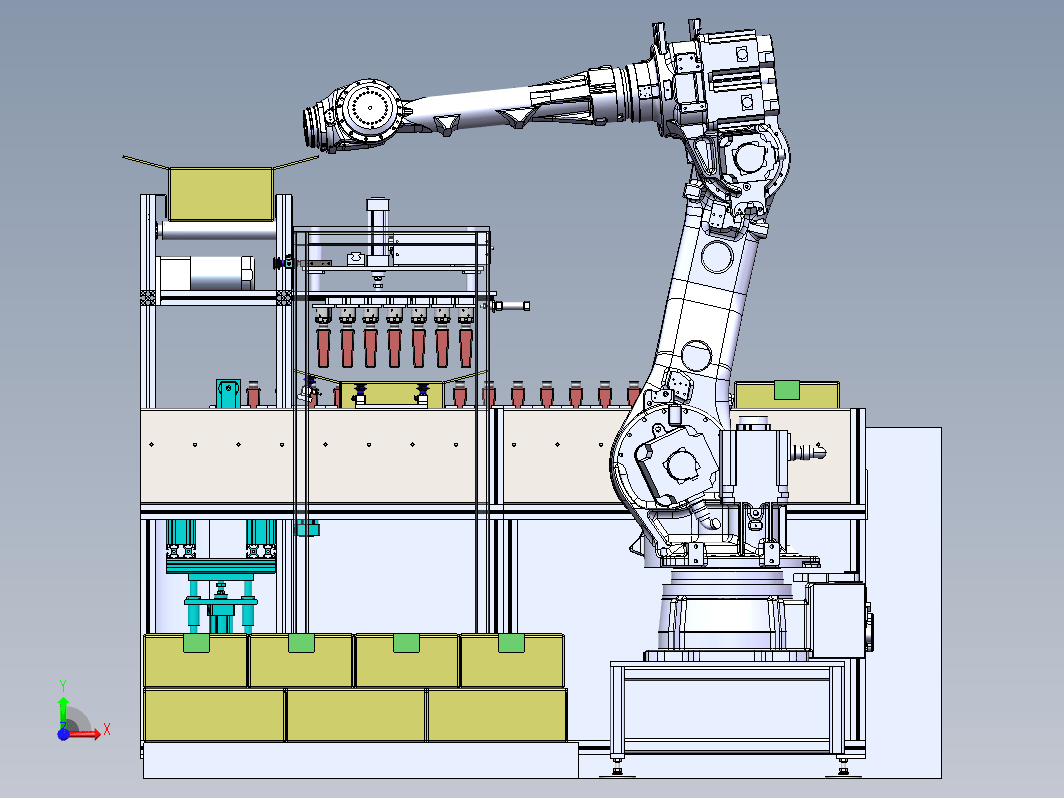Select the rightmost carton in the bottom stacked row

(x=497, y=715)
